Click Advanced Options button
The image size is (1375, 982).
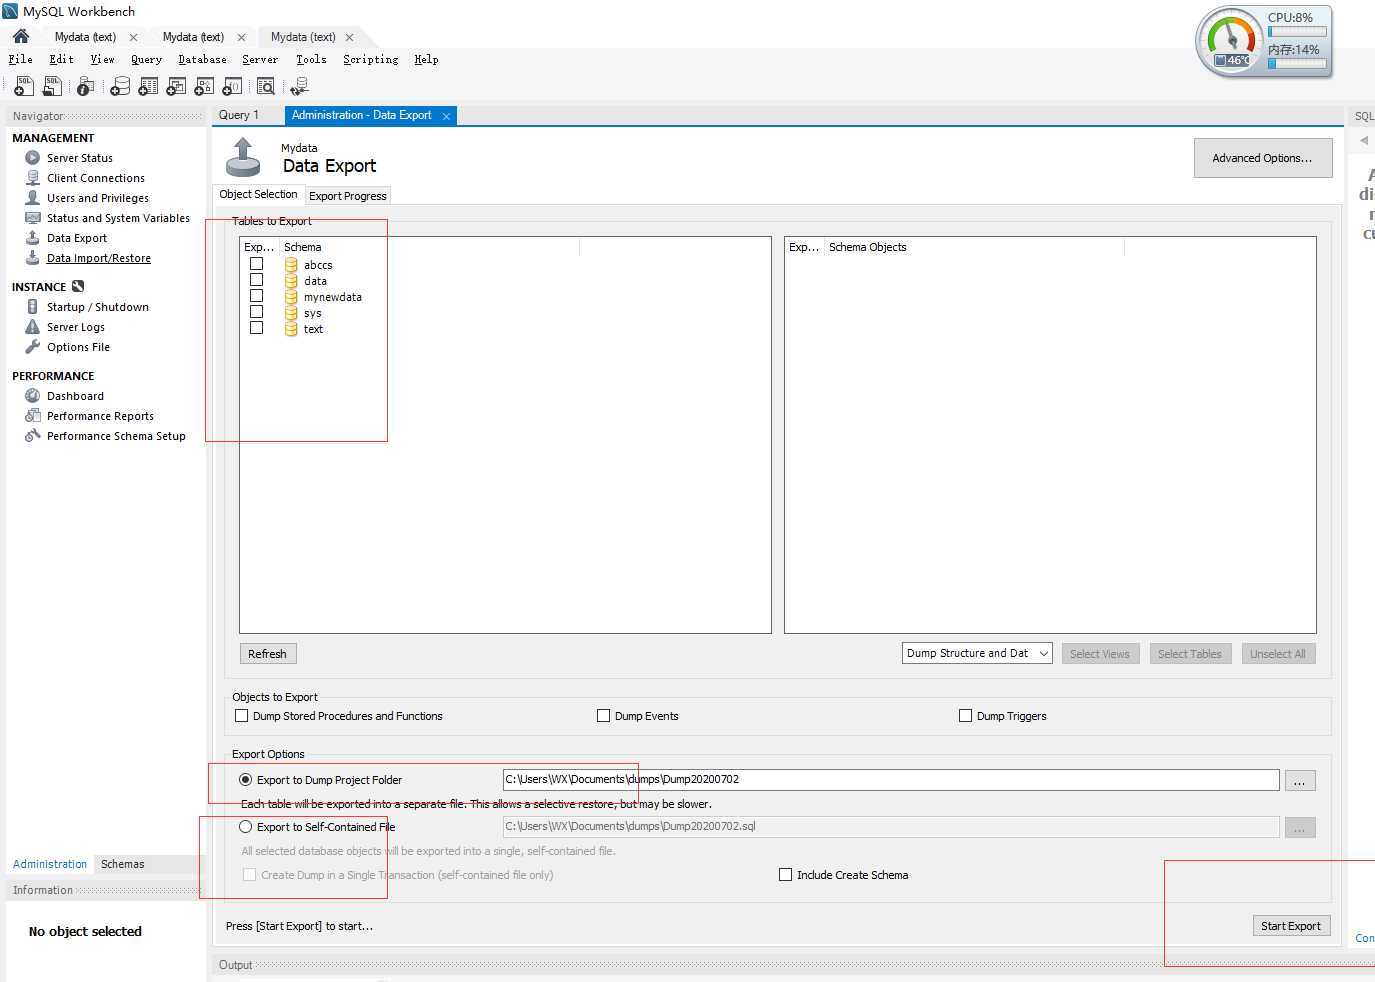coord(1263,158)
